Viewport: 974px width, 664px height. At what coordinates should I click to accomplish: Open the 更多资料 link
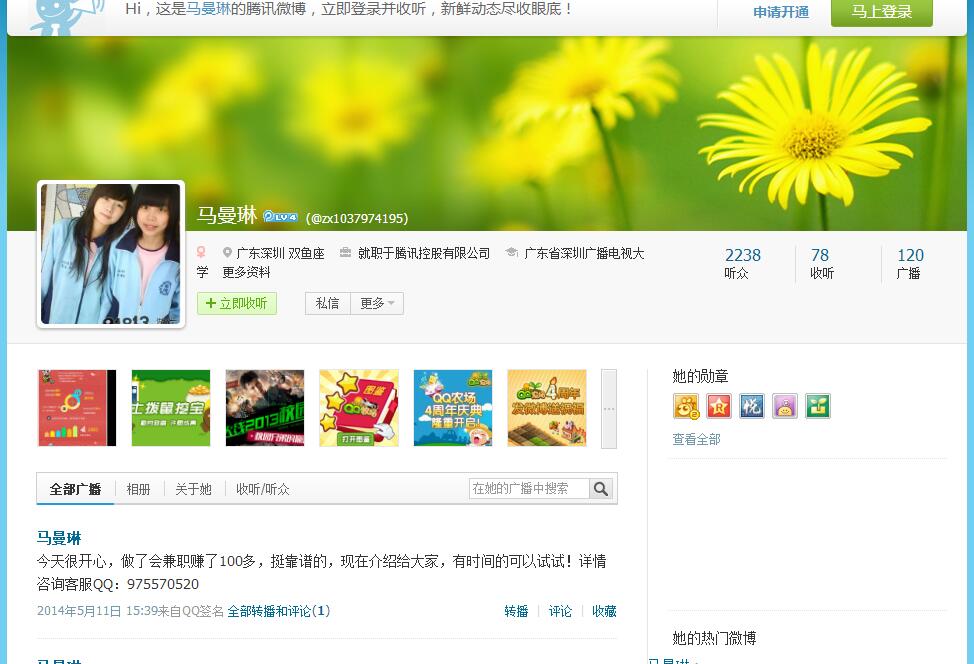tap(247, 272)
